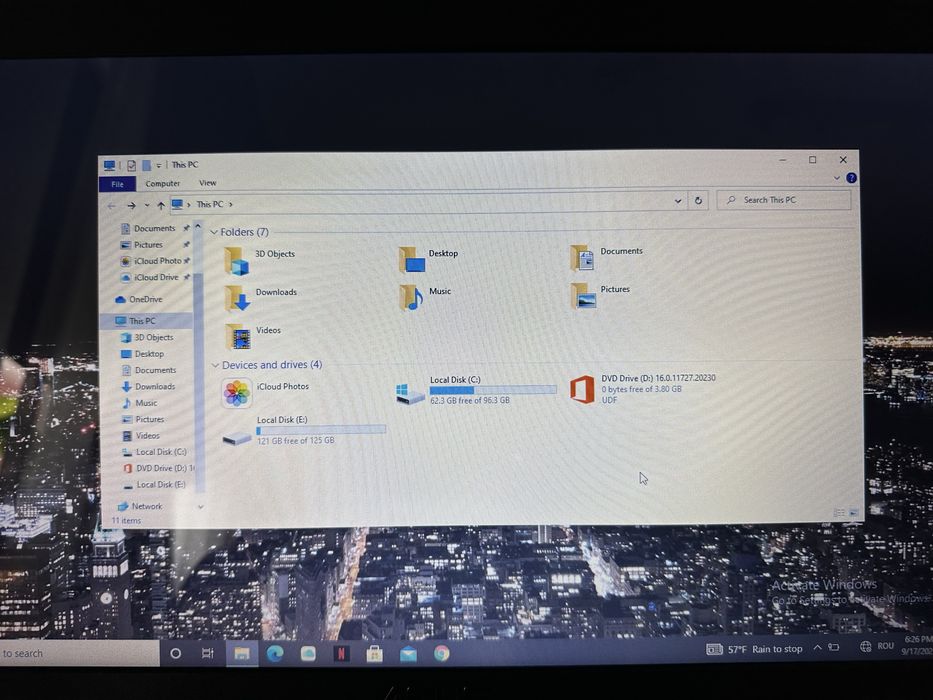933x700 pixels.
Task: Click the Forward navigation arrow
Action: (131, 205)
